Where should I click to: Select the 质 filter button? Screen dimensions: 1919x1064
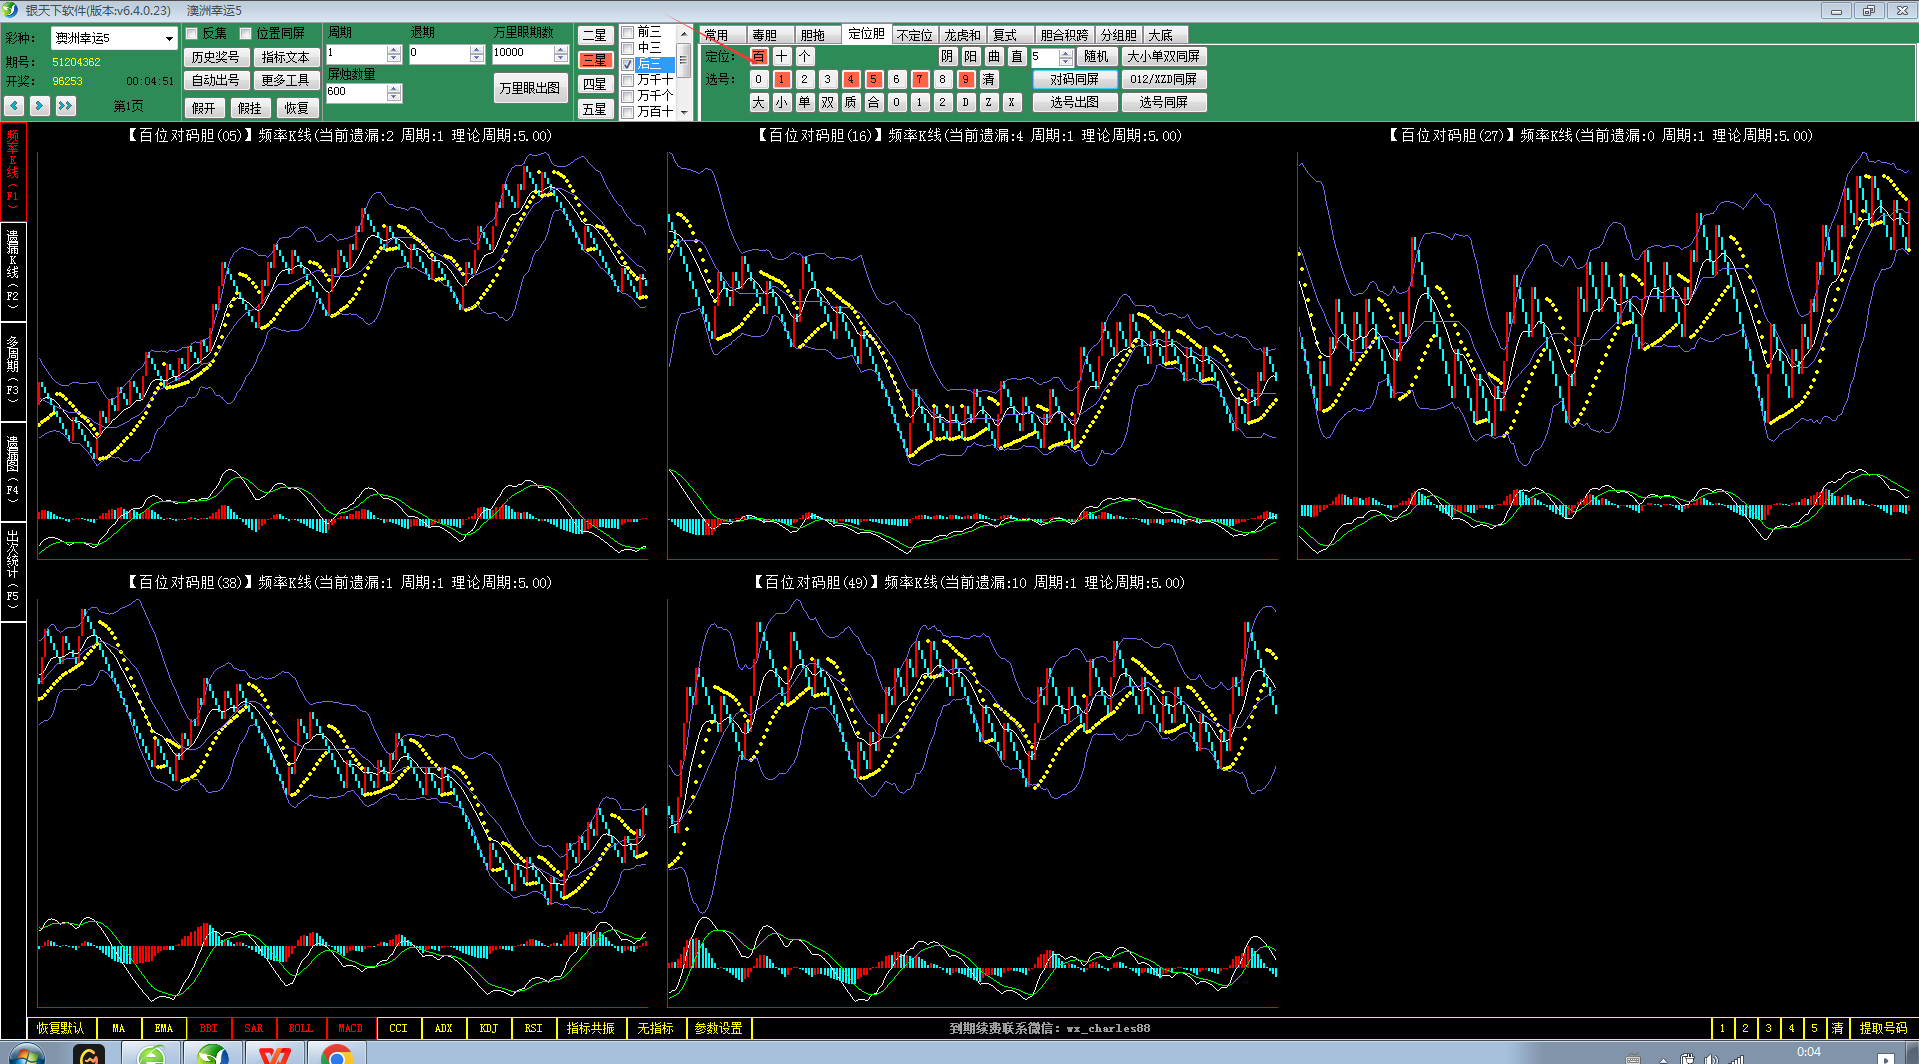[851, 102]
